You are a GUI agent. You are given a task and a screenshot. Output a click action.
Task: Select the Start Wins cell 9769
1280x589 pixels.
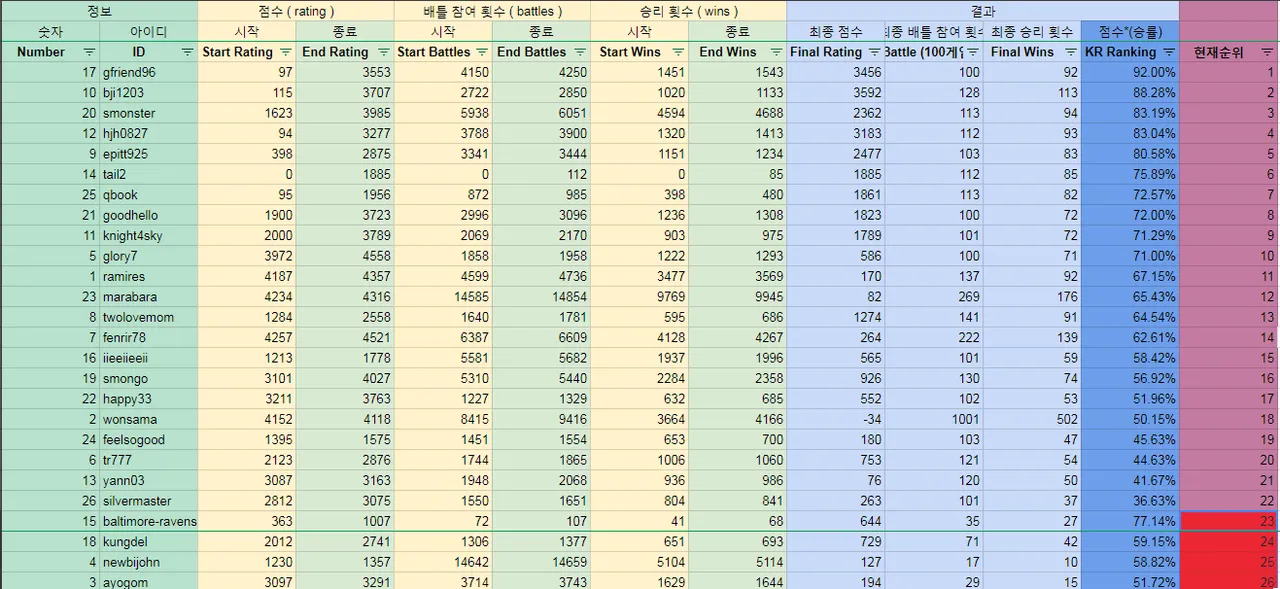click(639, 297)
